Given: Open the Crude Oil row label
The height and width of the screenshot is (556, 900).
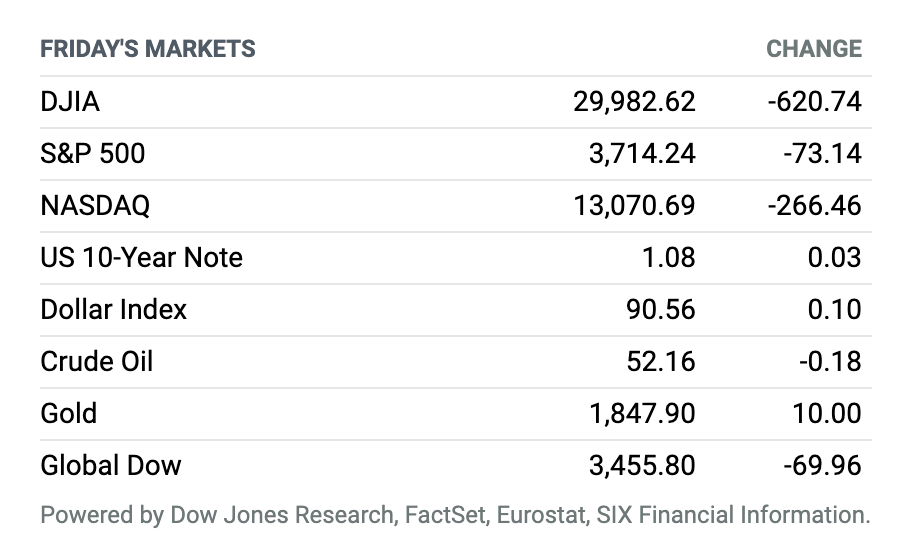Looking at the screenshot, I should pos(96,361).
